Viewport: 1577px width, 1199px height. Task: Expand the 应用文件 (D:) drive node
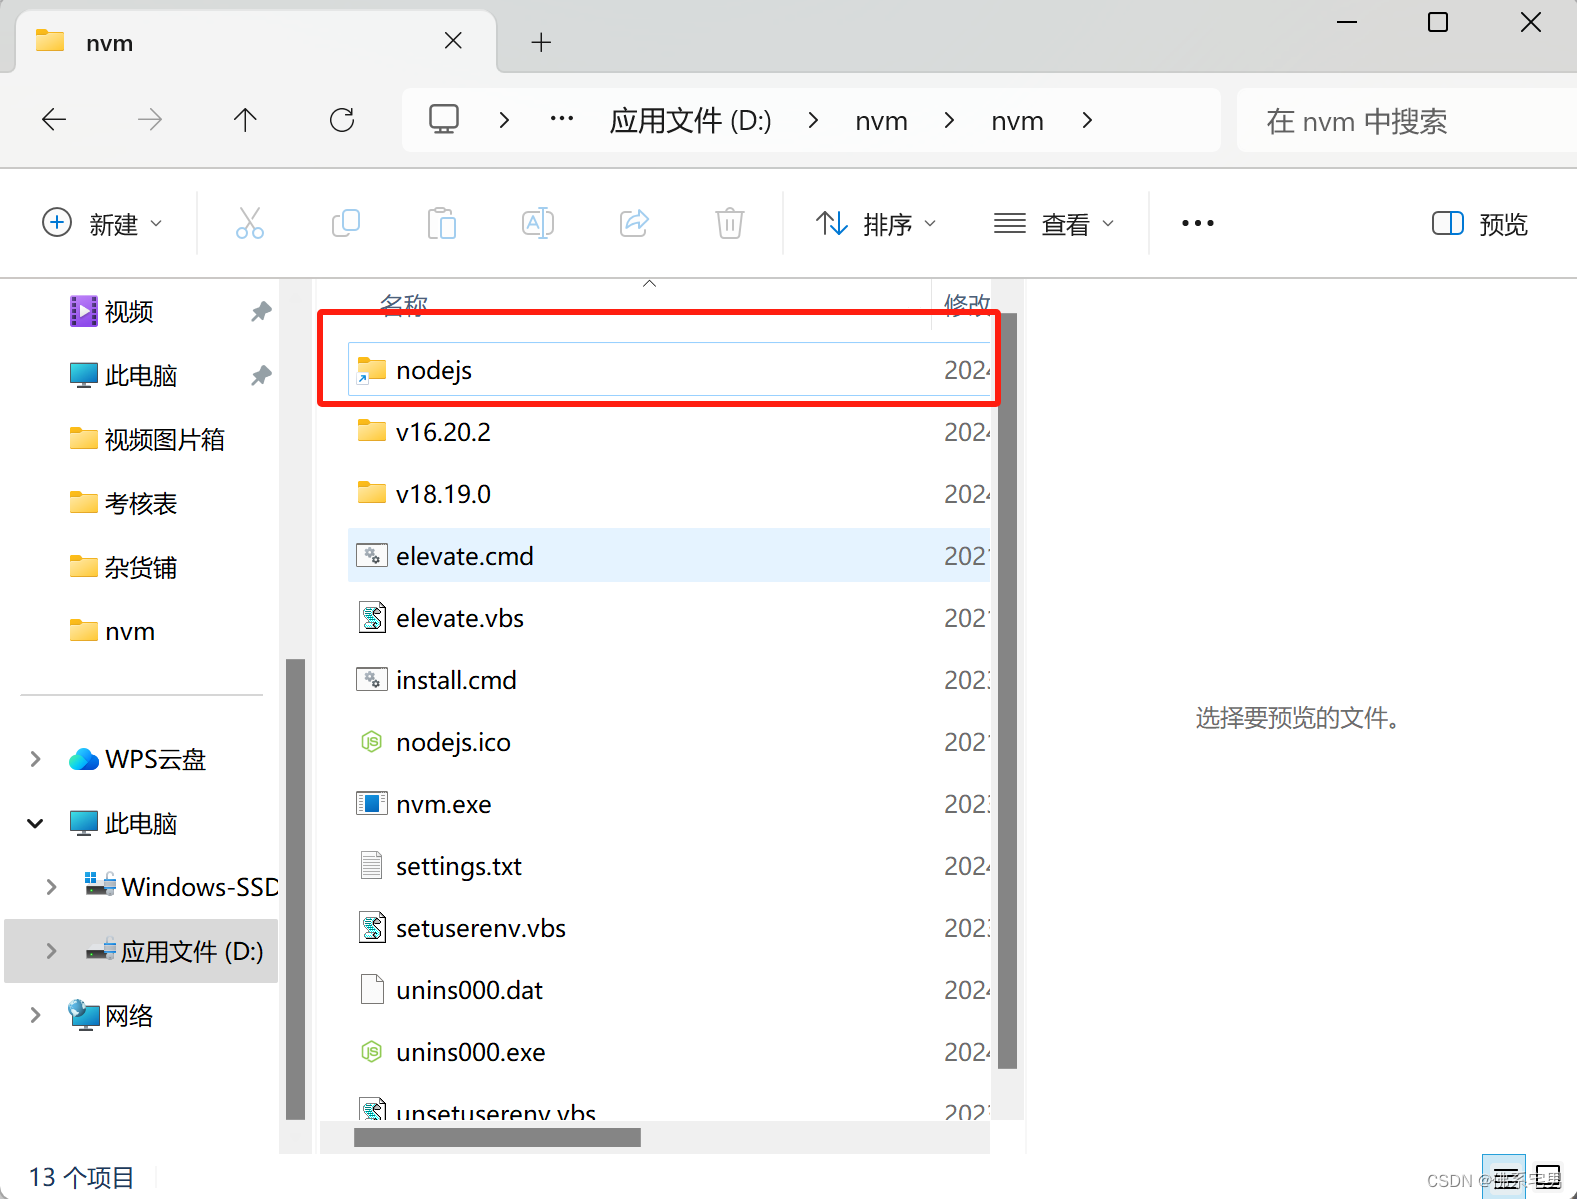click(x=52, y=951)
